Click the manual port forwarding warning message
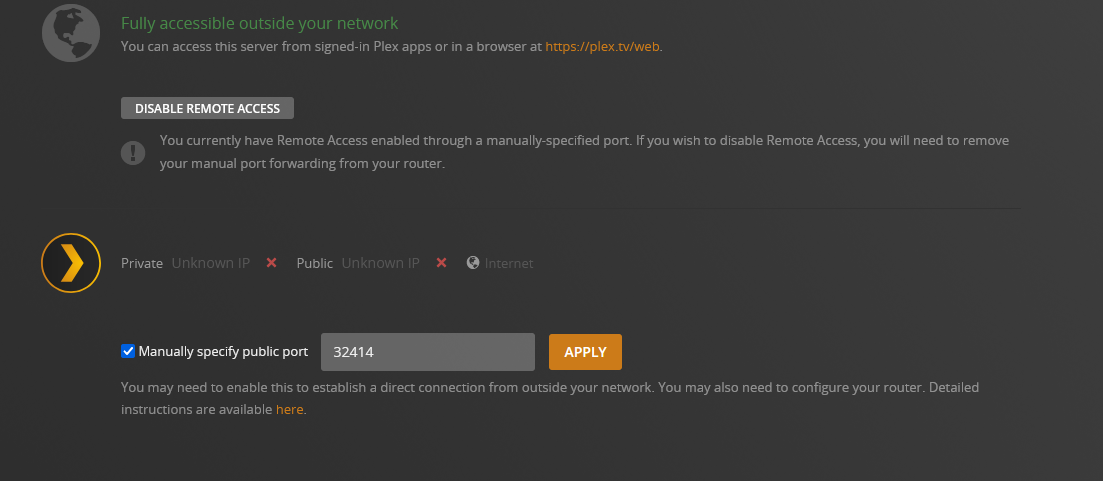The height and width of the screenshot is (481, 1103). (584, 153)
